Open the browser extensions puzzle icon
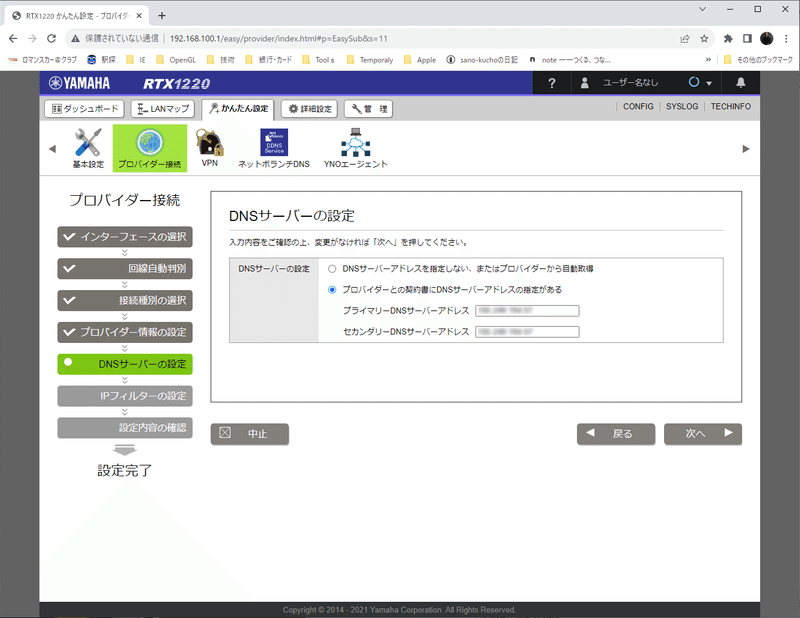The width and height of the screenshot is (800, 618). pos(728,39)
